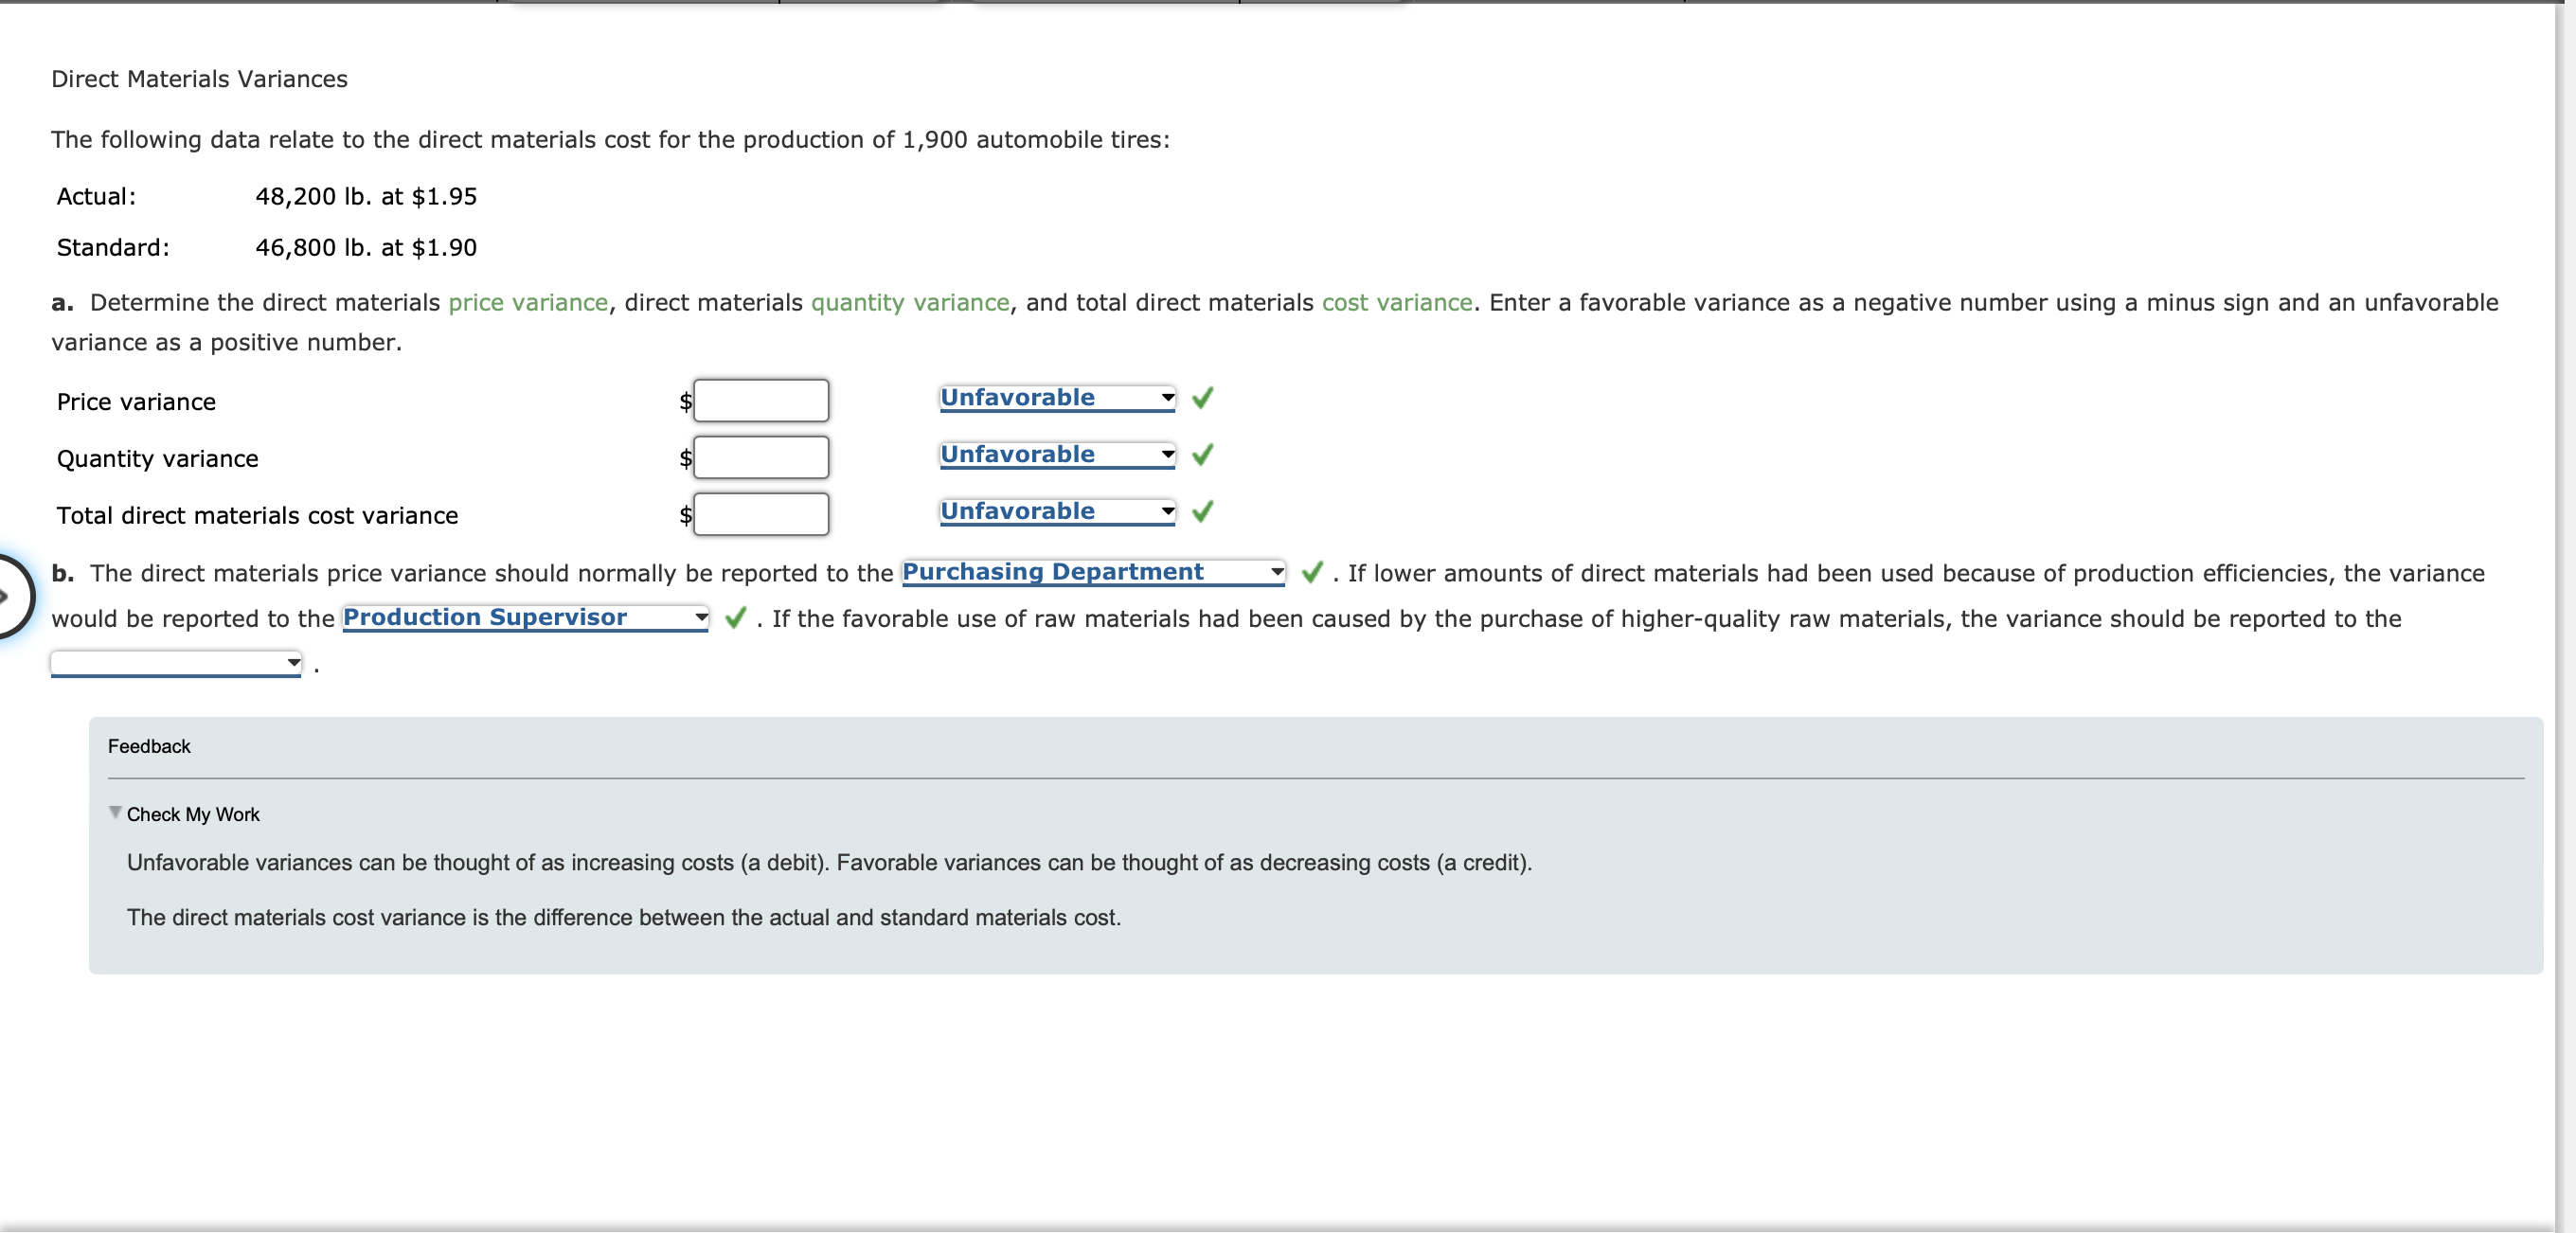Click the Total direct materials cost variance field

761,515
